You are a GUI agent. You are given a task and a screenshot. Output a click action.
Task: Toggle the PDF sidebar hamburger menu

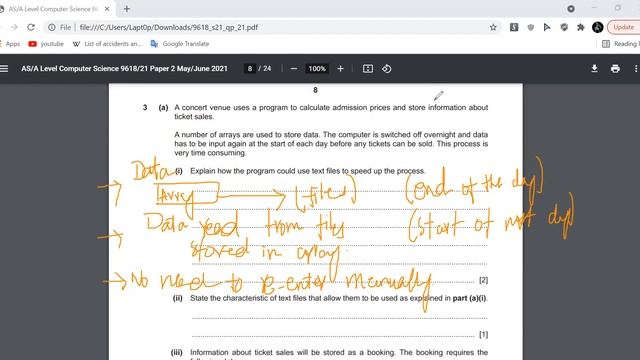click(x=4, y=69)
